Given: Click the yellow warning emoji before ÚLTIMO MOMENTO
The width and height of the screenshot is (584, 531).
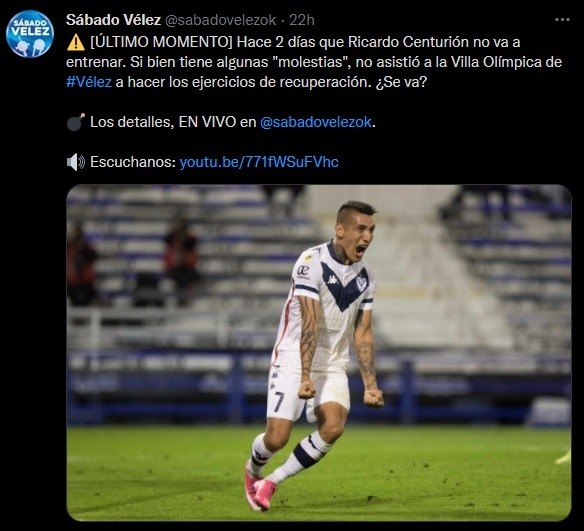Looking at the screenshot, I should (x=76, y=42).
